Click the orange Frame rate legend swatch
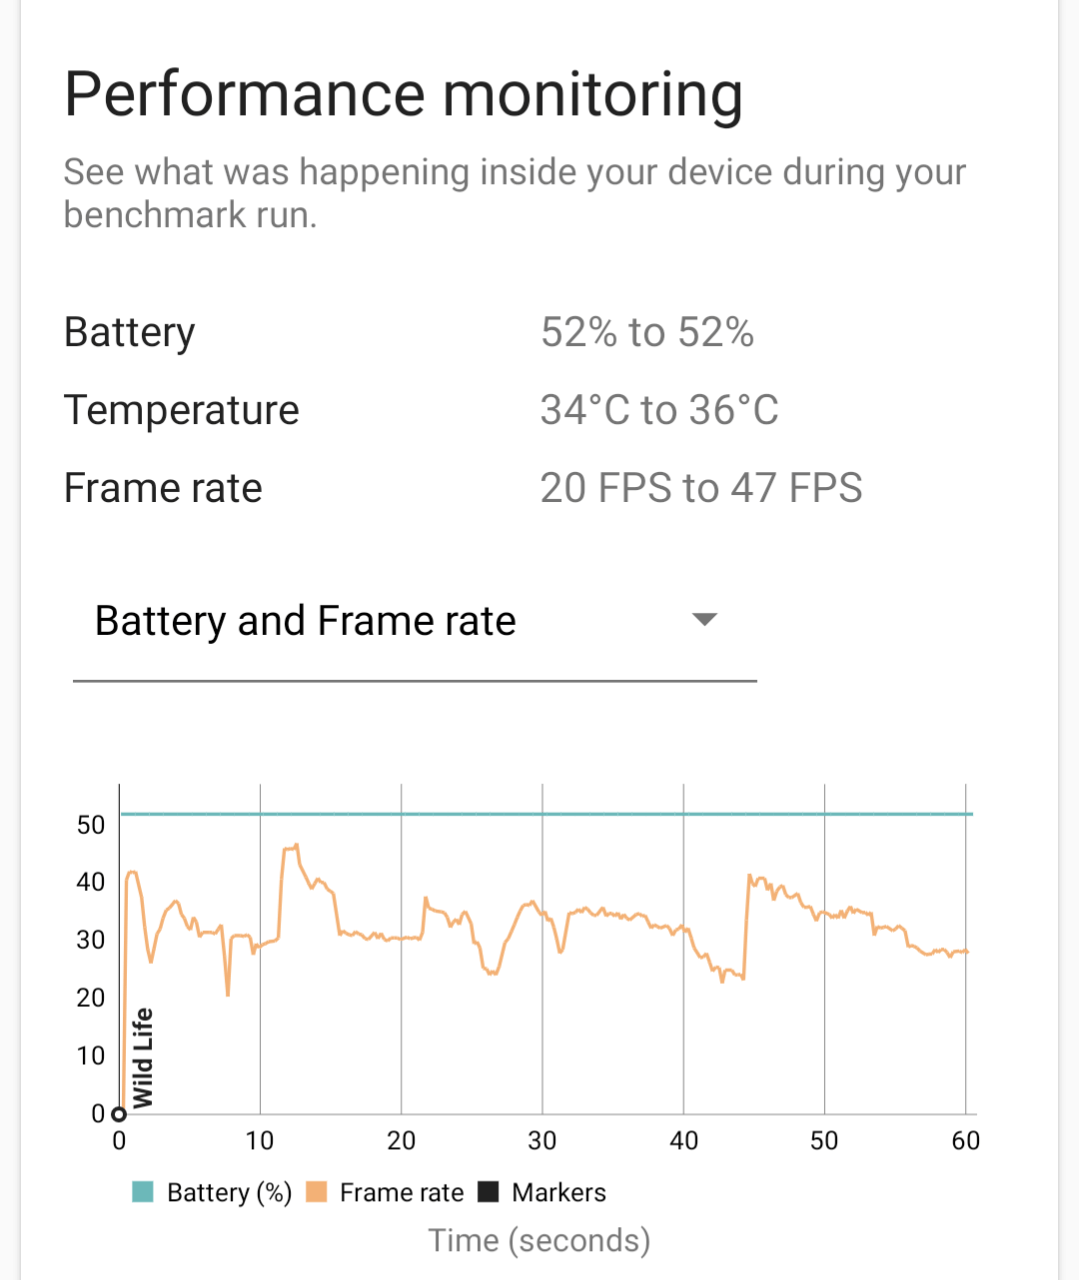The width and height of the screenshot is (1079, 1280). [x=316, y=1192]
